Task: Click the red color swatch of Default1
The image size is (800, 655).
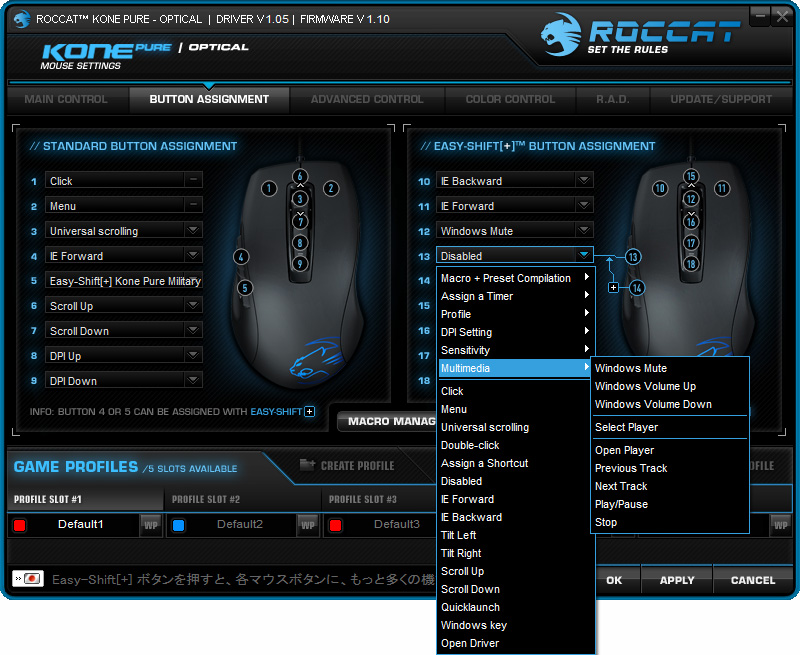Action: [x=20, y=525]
